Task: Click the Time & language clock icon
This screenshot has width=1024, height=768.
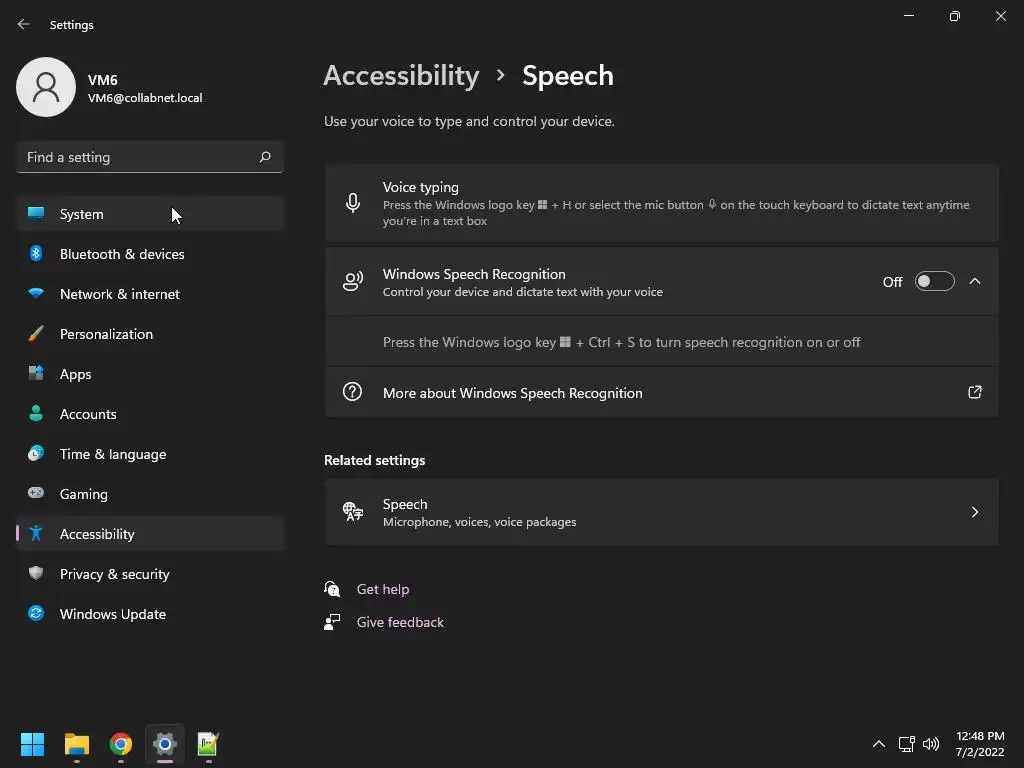Action: [36, 453]
